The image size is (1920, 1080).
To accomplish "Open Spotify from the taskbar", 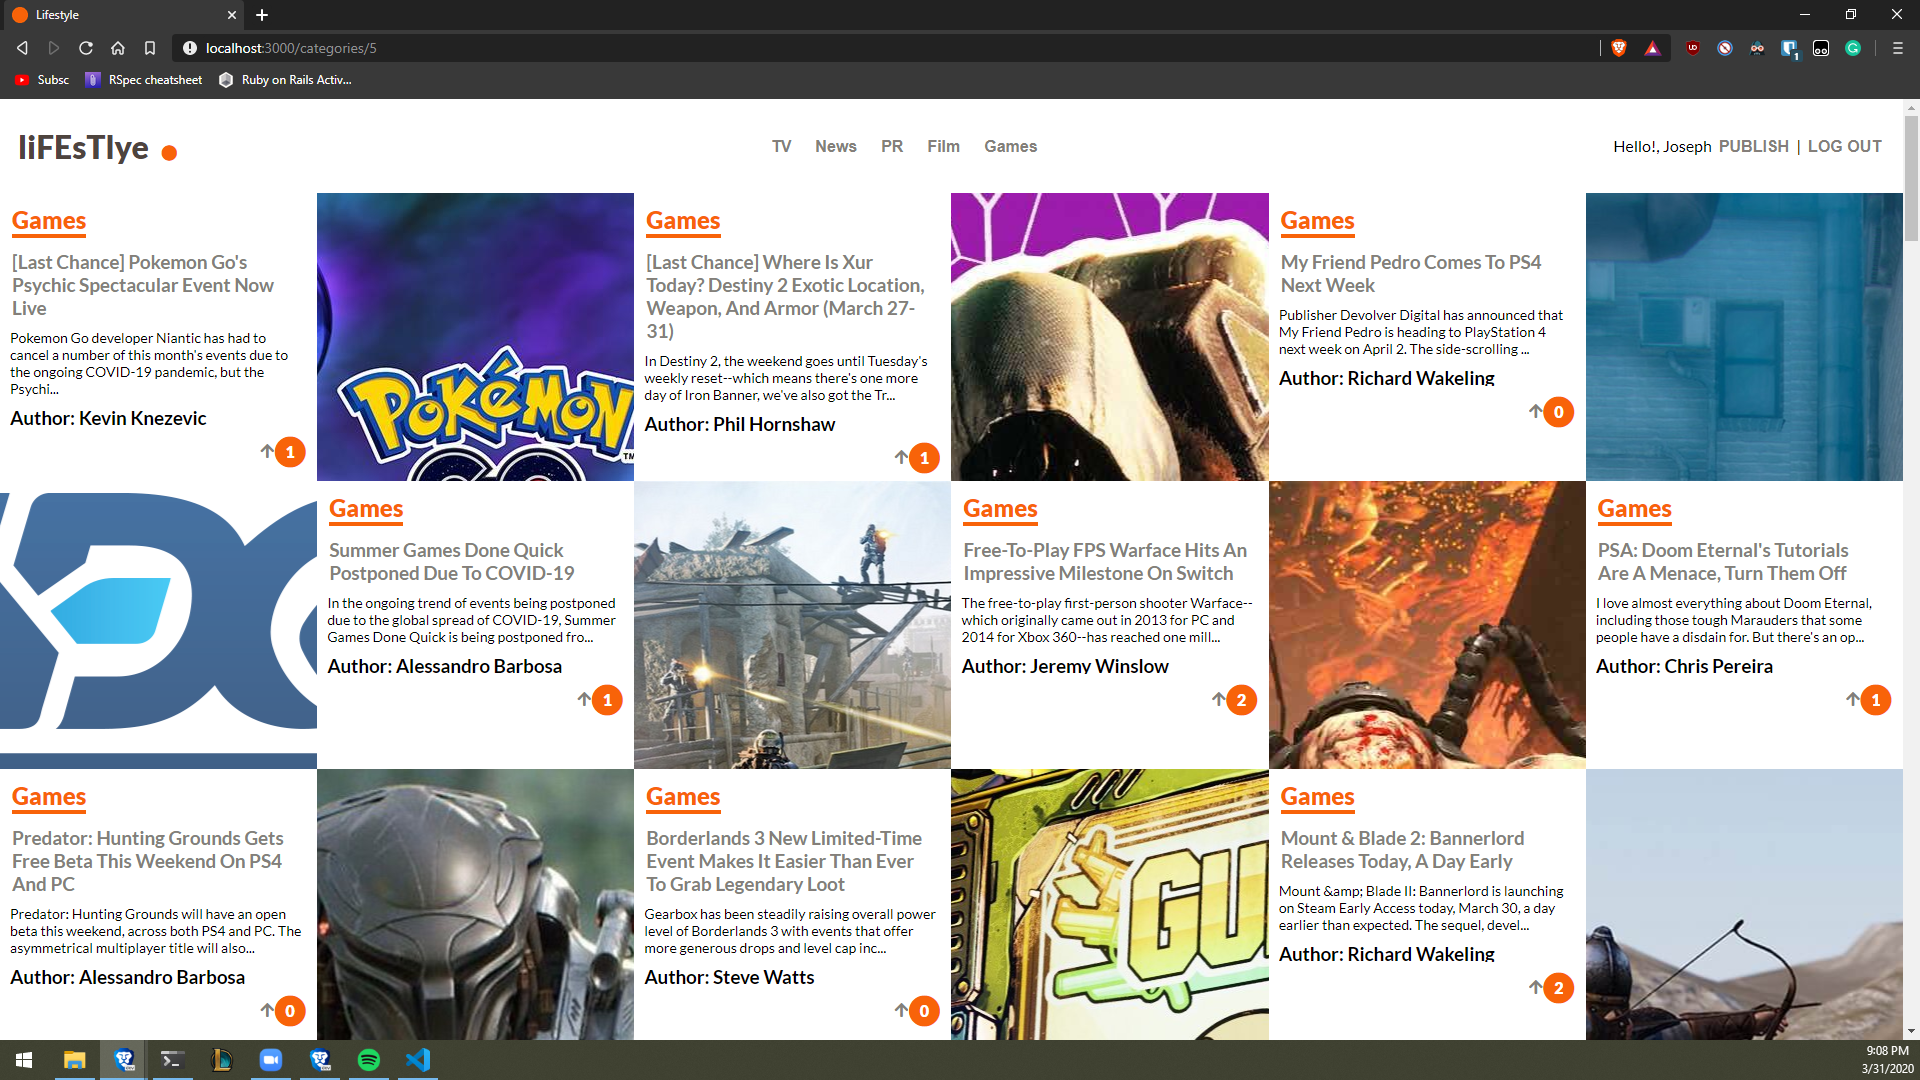I will [369, 1060].
